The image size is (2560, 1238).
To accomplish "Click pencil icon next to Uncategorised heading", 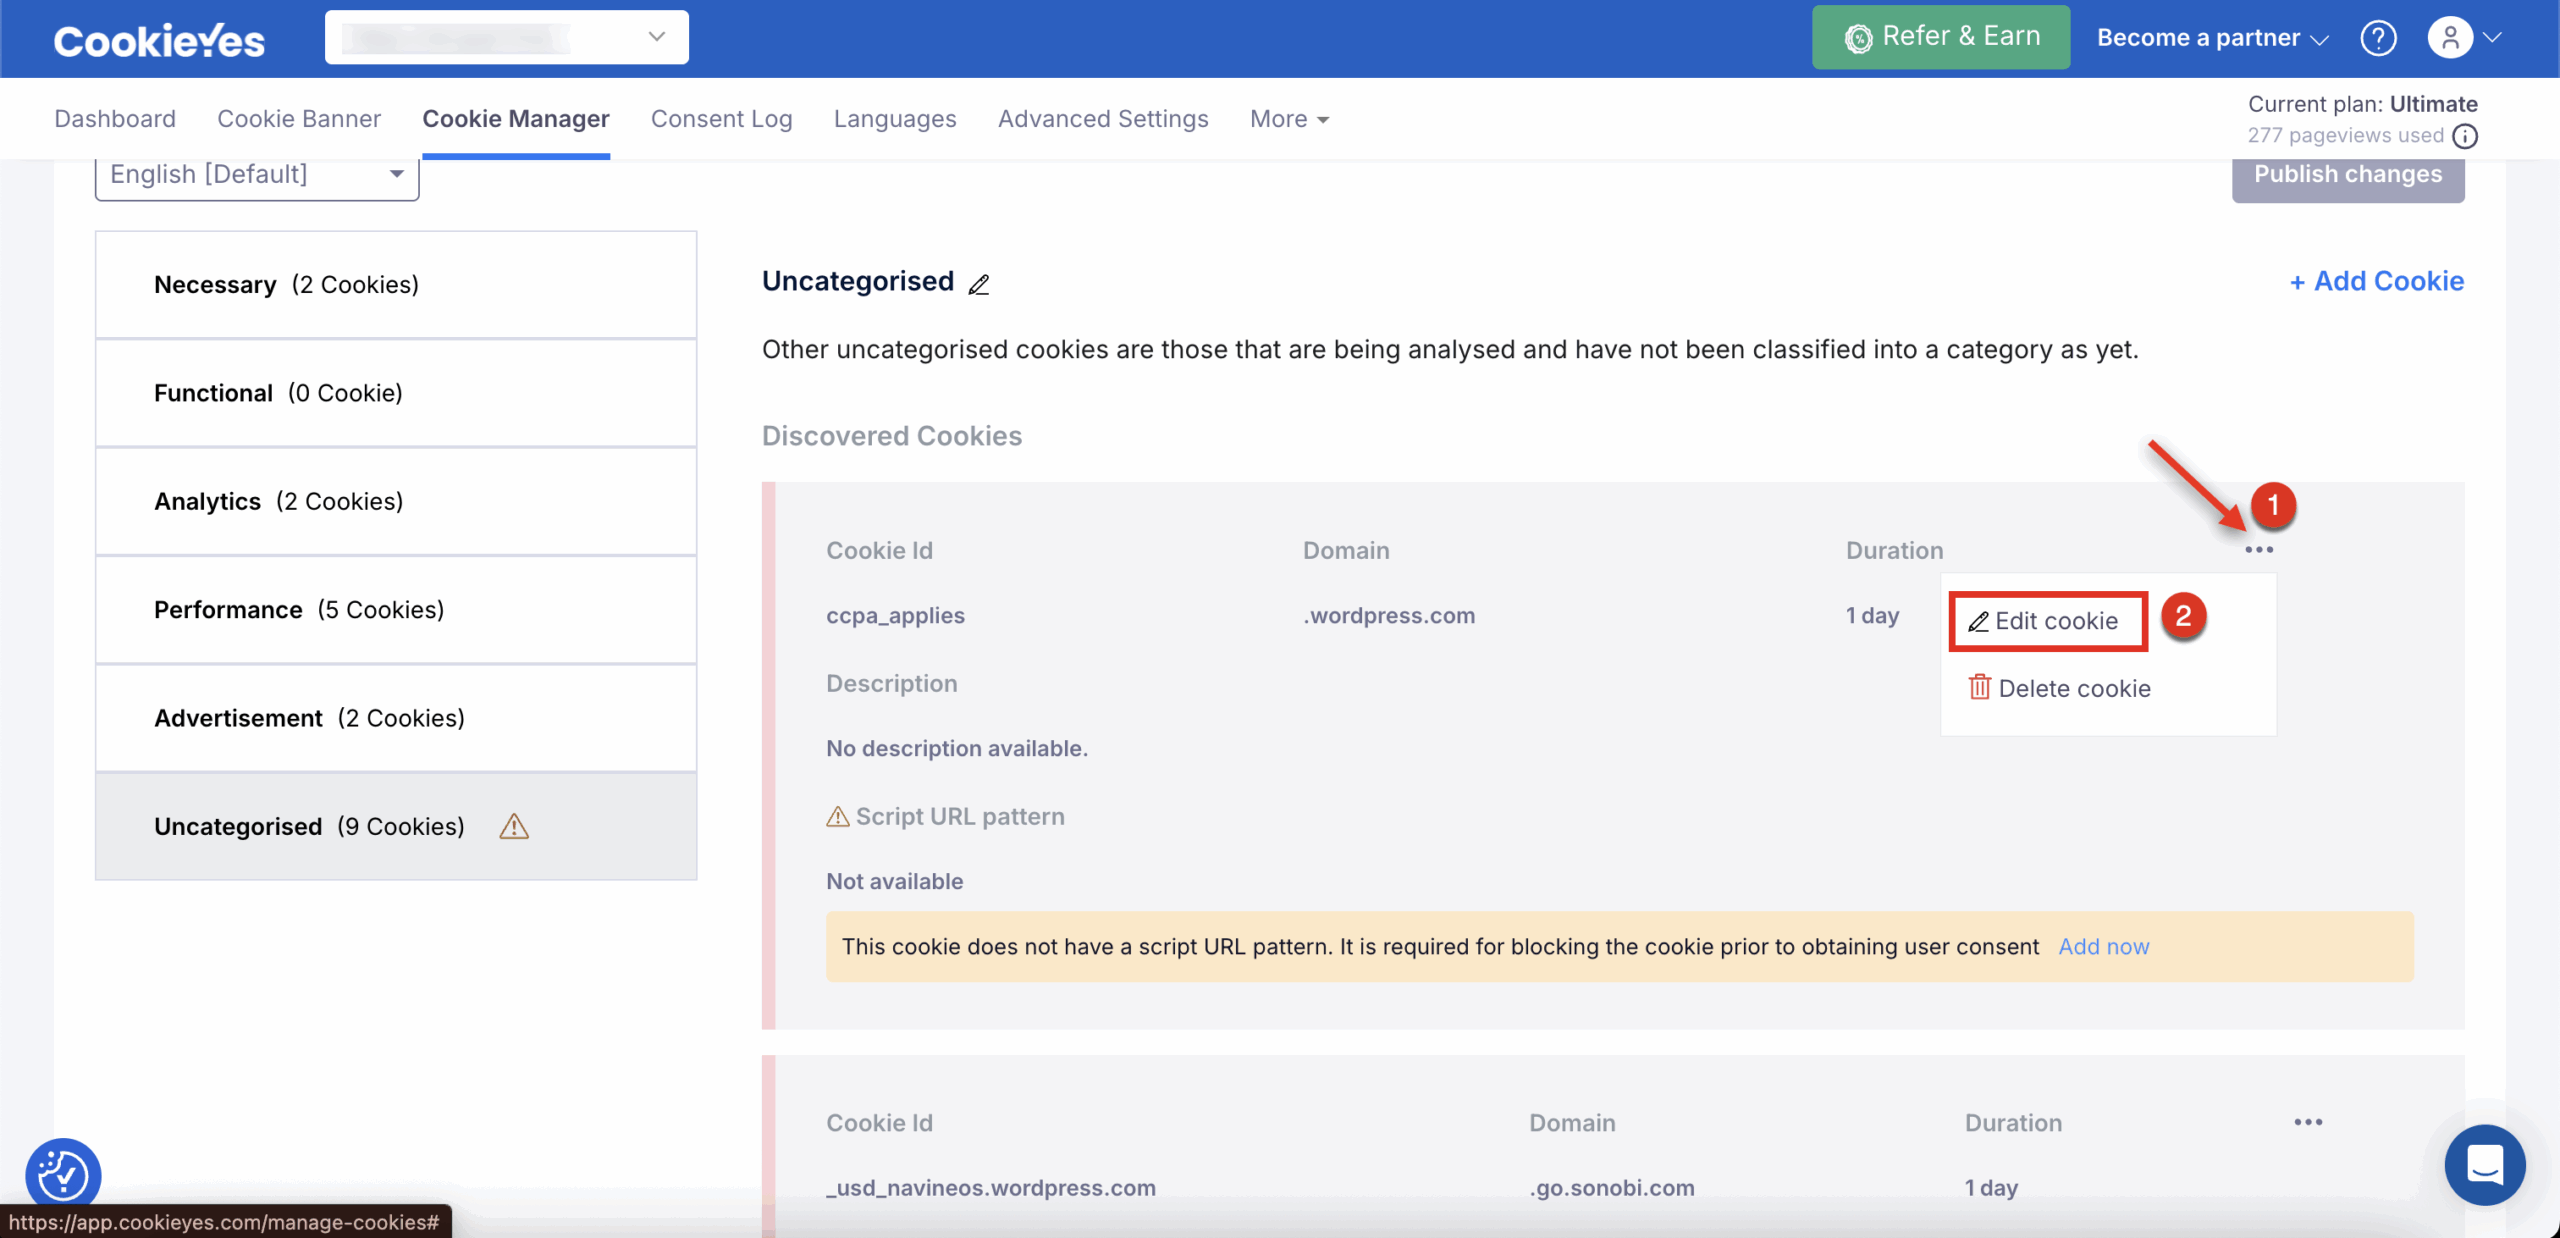I will [x=979, y=285].
